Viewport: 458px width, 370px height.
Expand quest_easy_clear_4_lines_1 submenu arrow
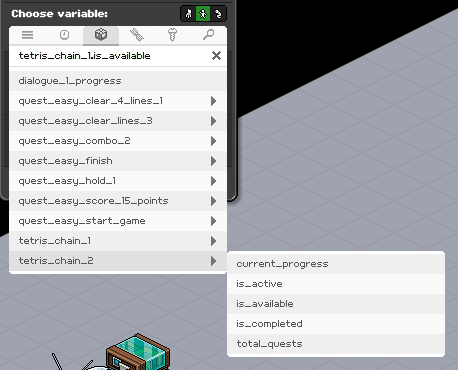[213, 101]
